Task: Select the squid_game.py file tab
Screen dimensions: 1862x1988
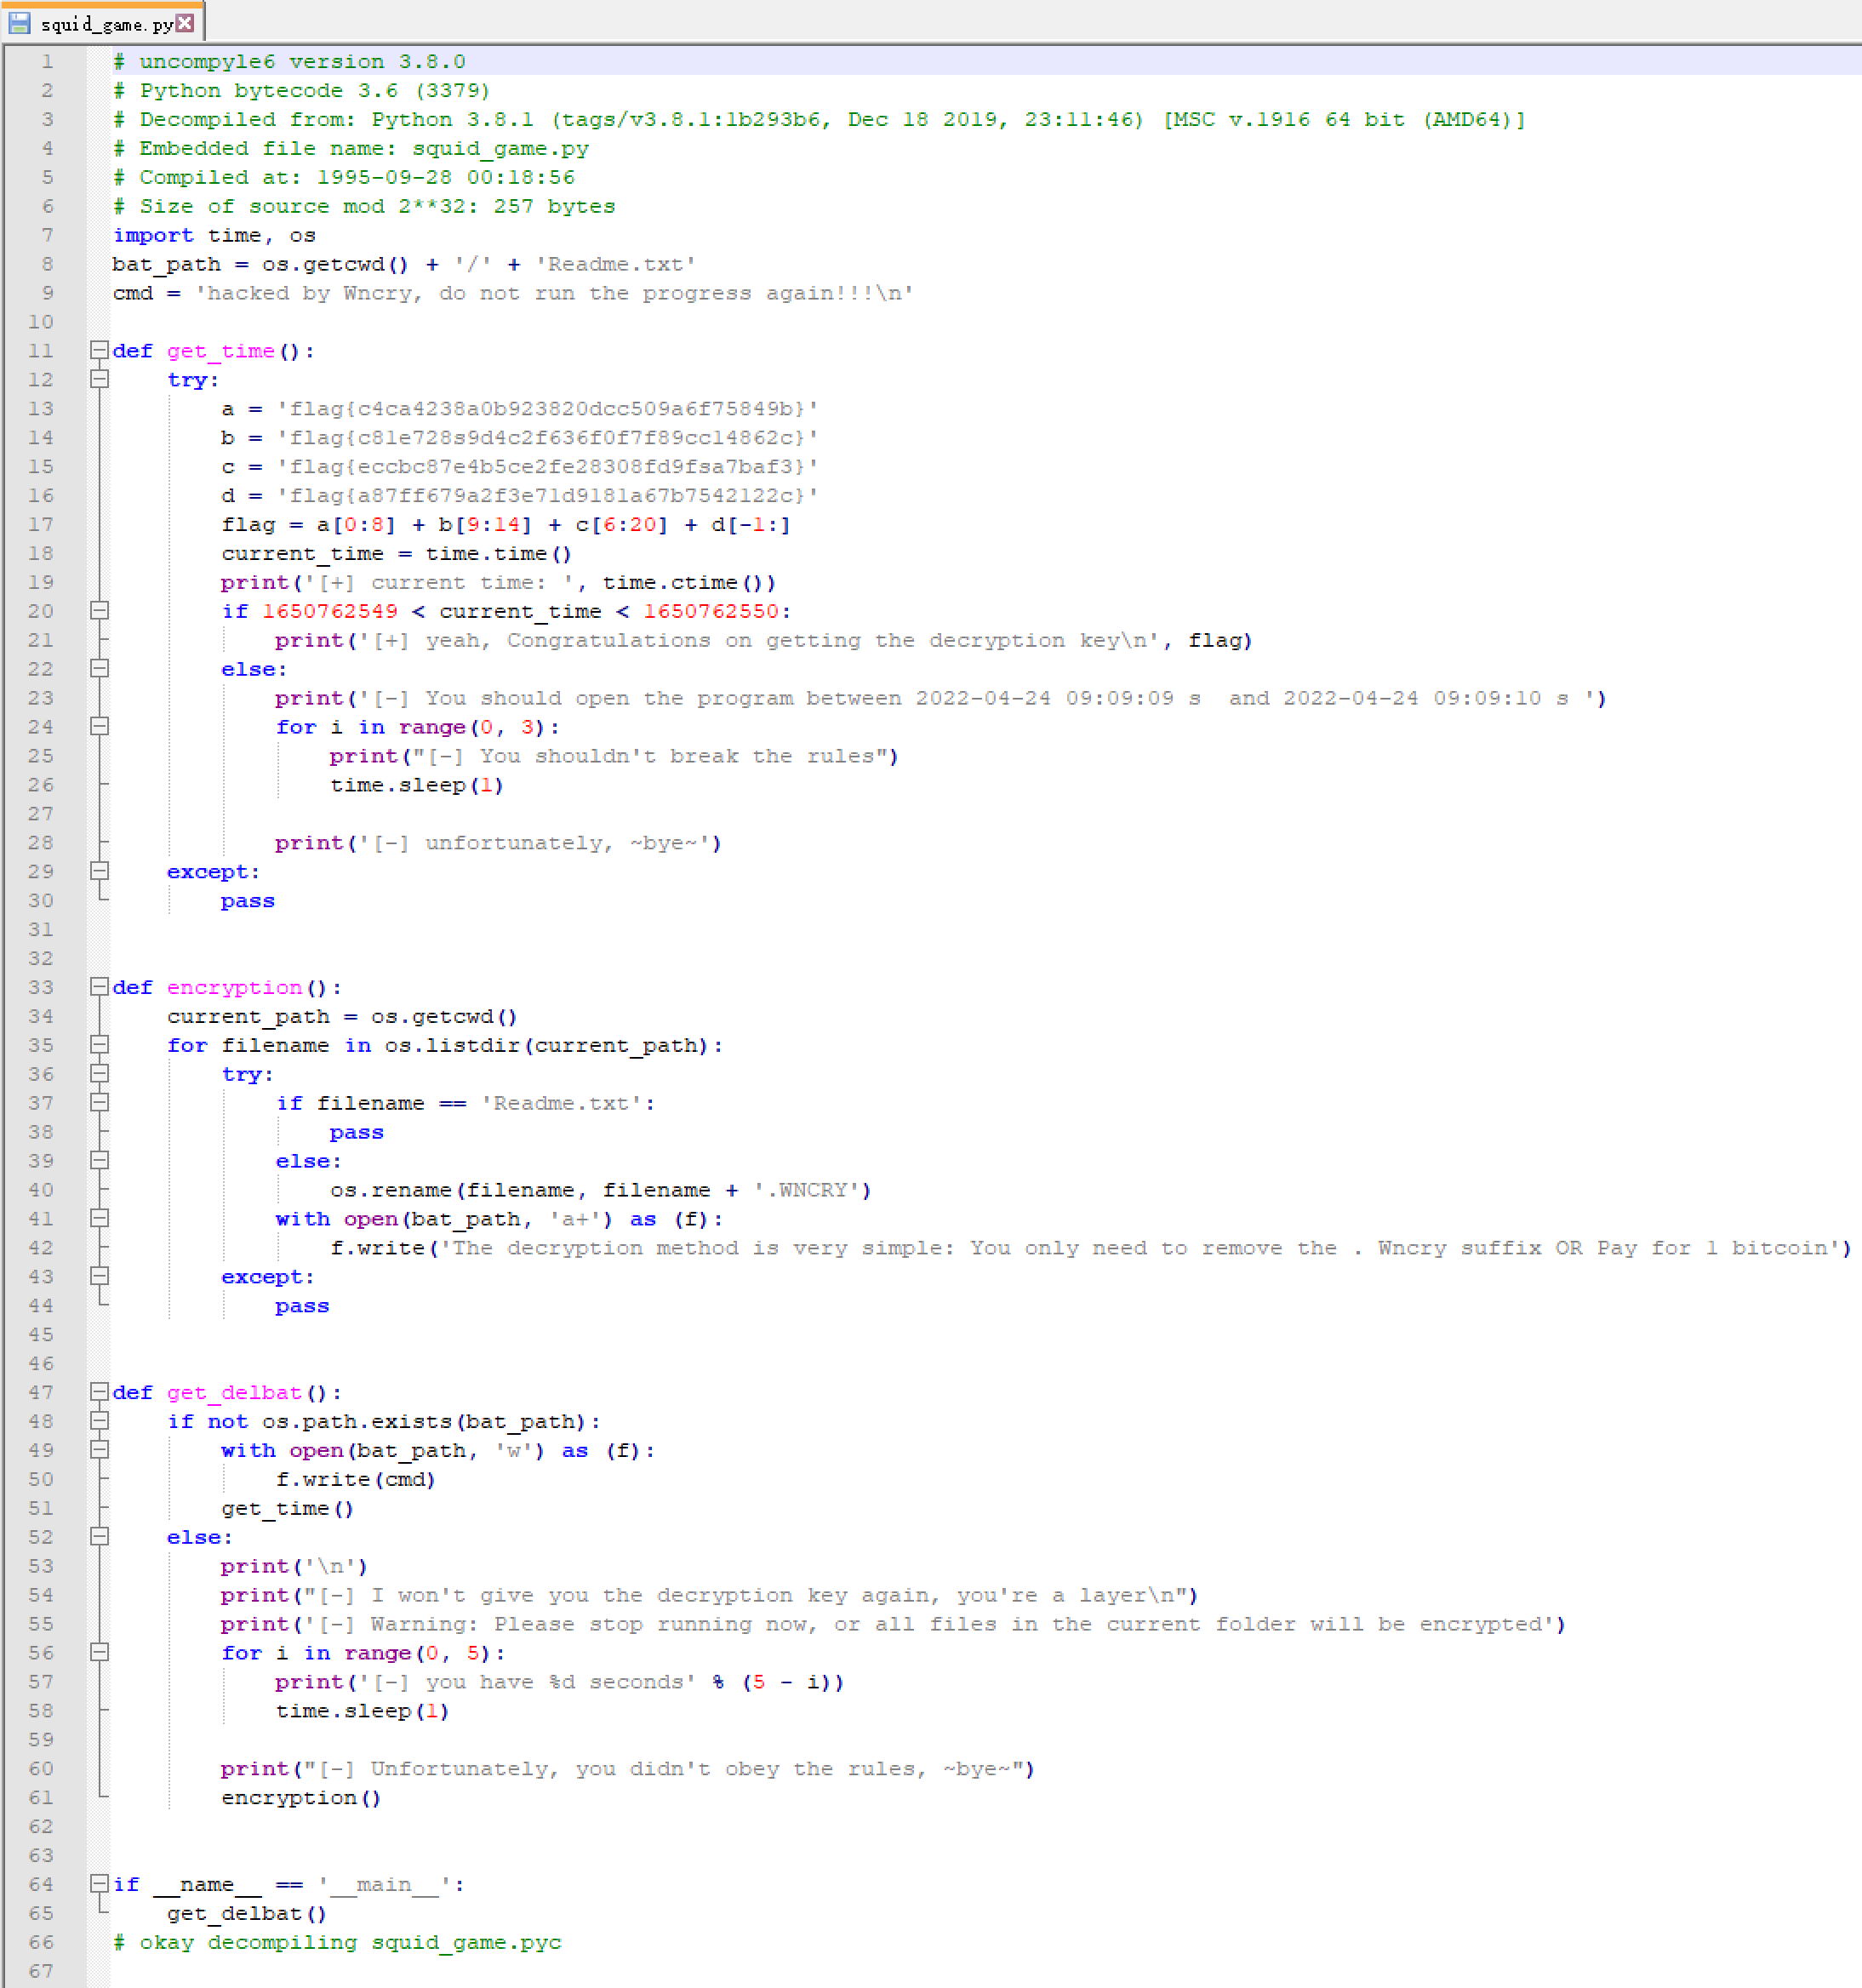Action: click(x=103, y=22)
